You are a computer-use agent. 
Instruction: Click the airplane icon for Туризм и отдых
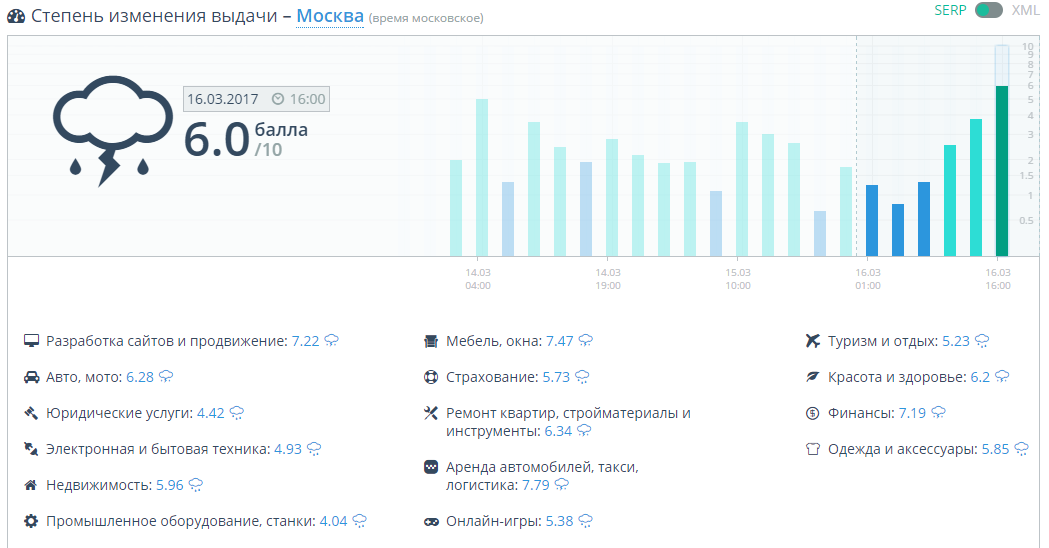pyautogui.click(x=813, y=341)
